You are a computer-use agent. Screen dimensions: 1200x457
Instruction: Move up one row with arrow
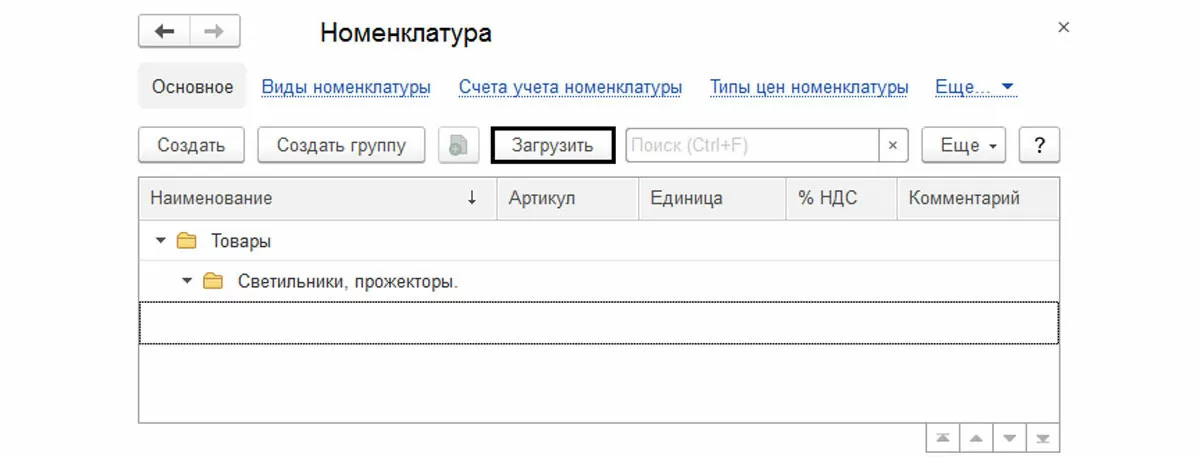(976, 439)
